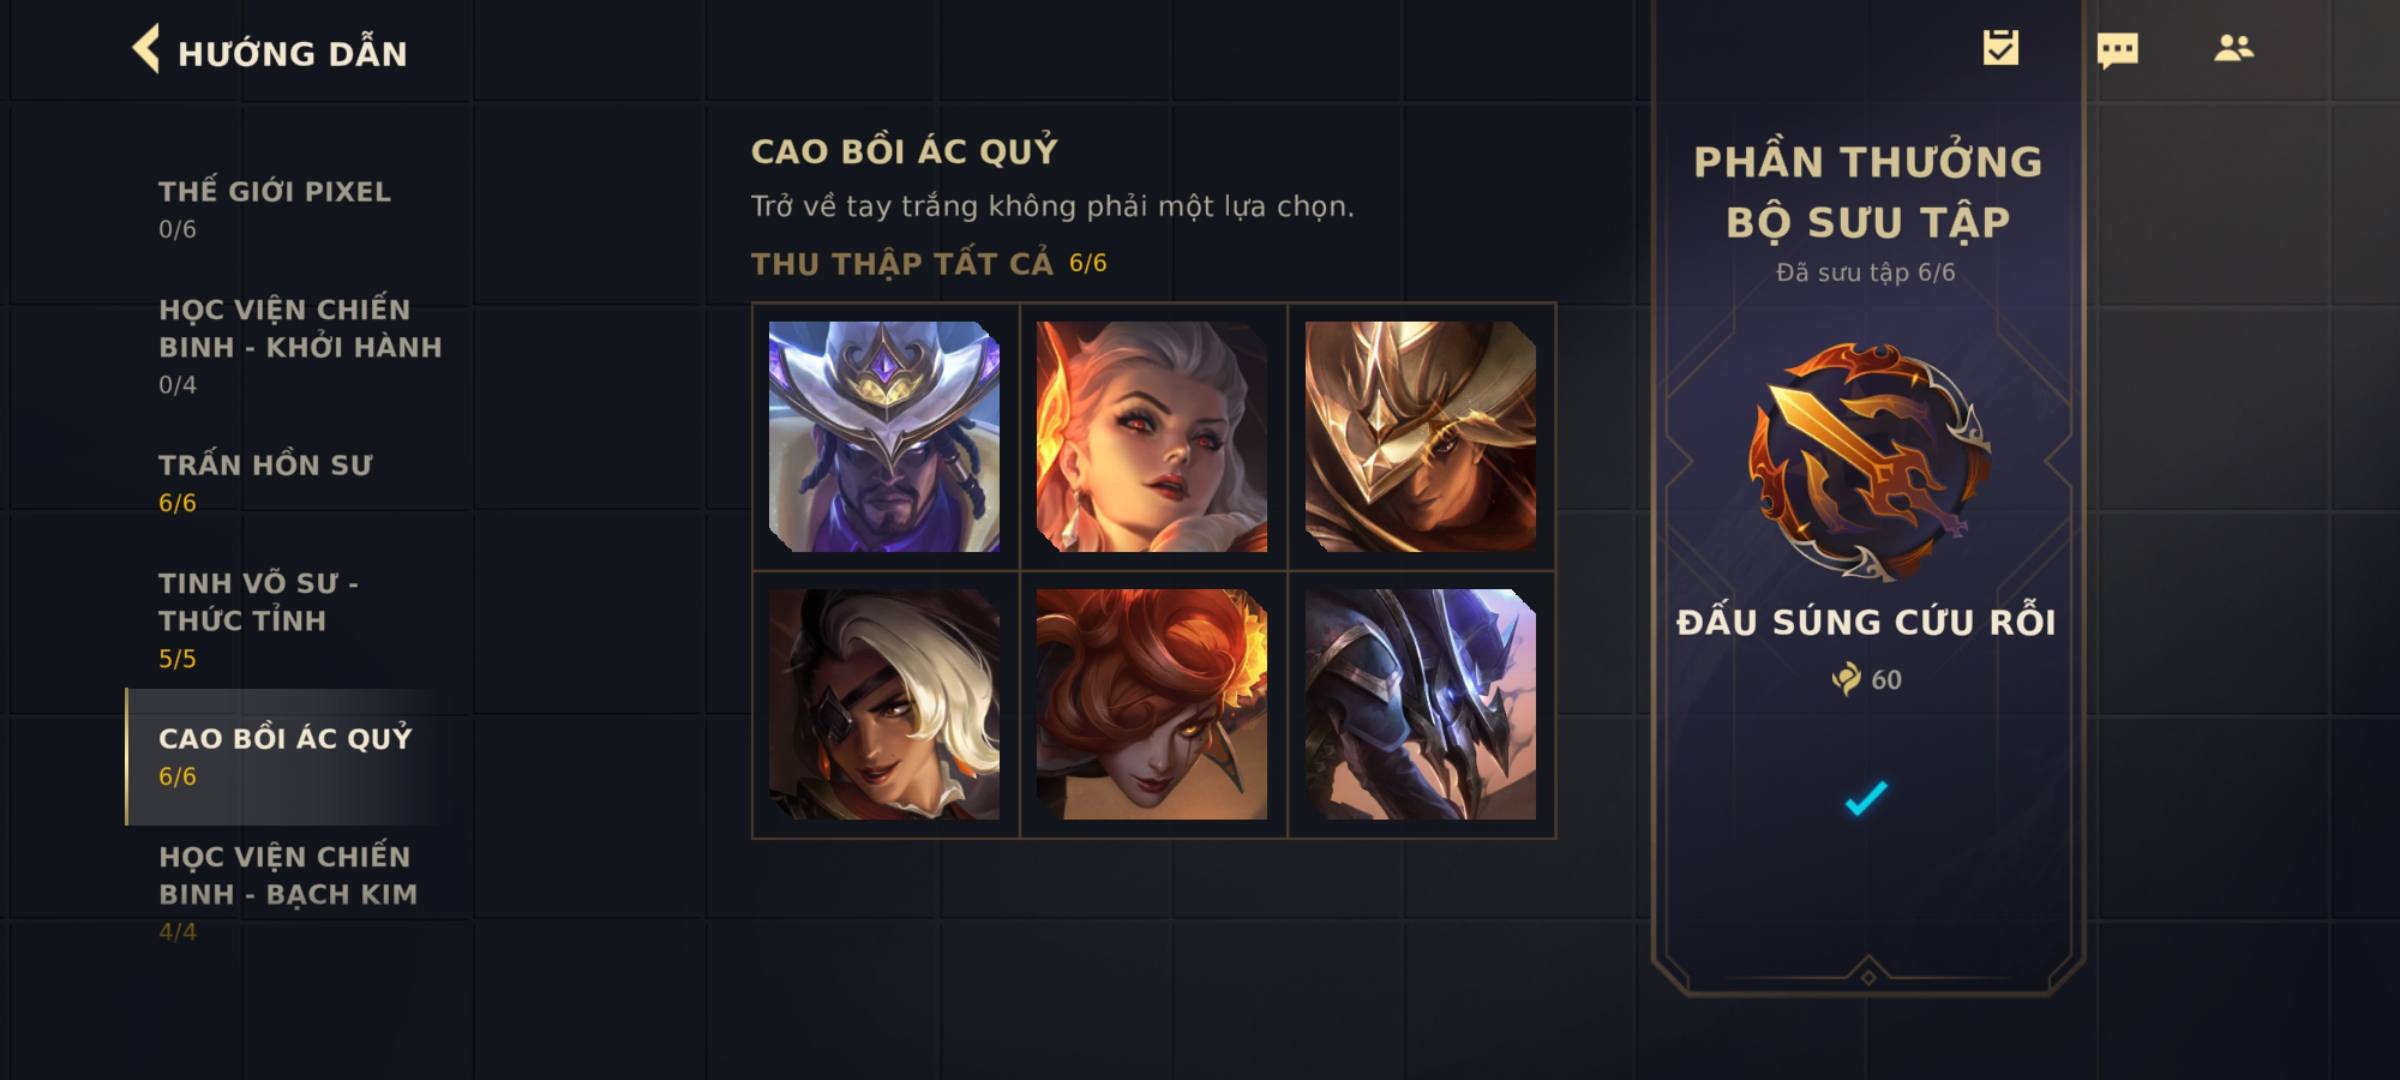
Task: Select the white-hat cowboy skin portrait
Action: (x=884, y=436)
